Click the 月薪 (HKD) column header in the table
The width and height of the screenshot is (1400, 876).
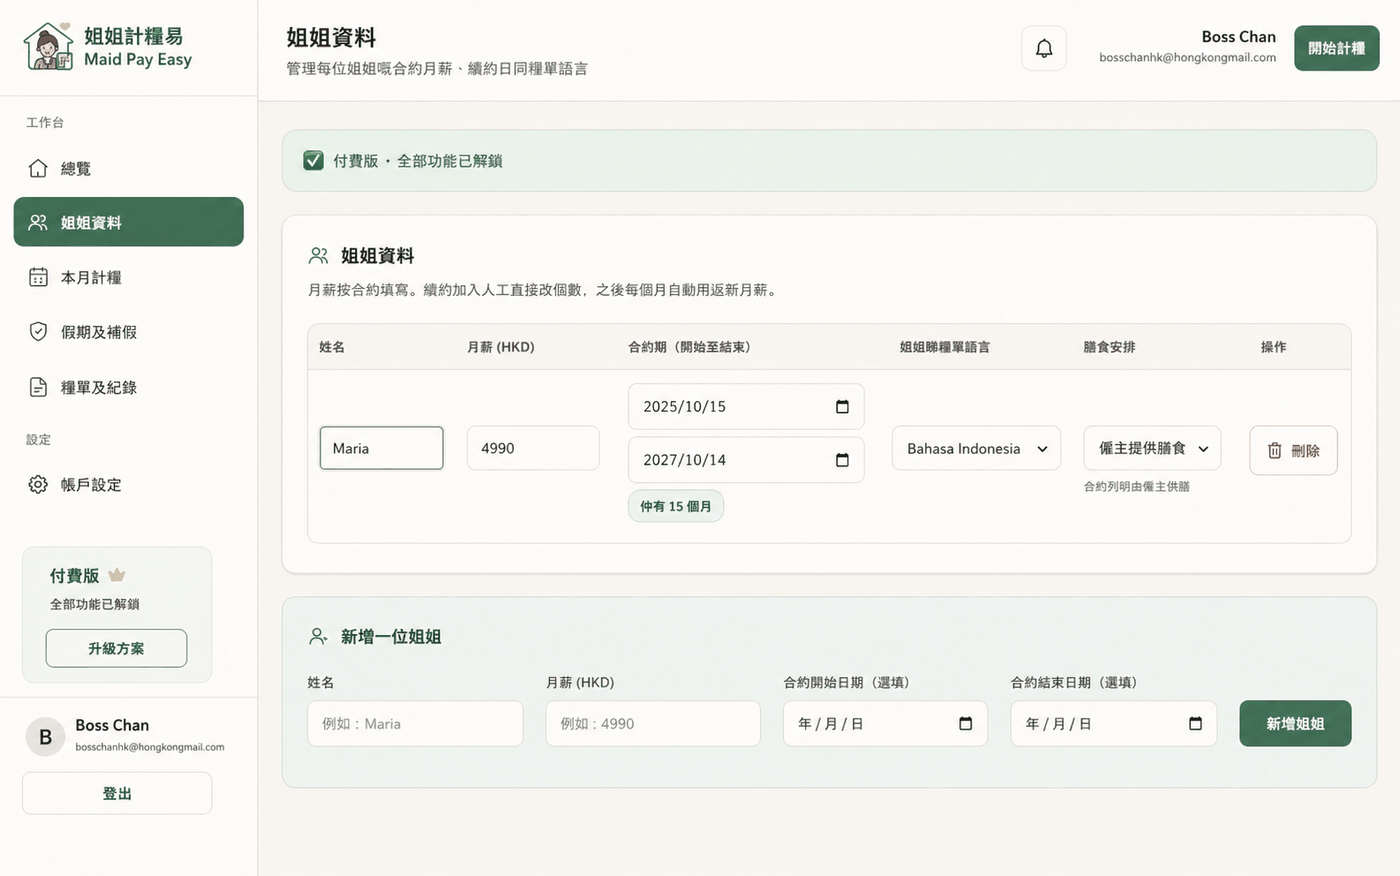(x=501, y=347)
